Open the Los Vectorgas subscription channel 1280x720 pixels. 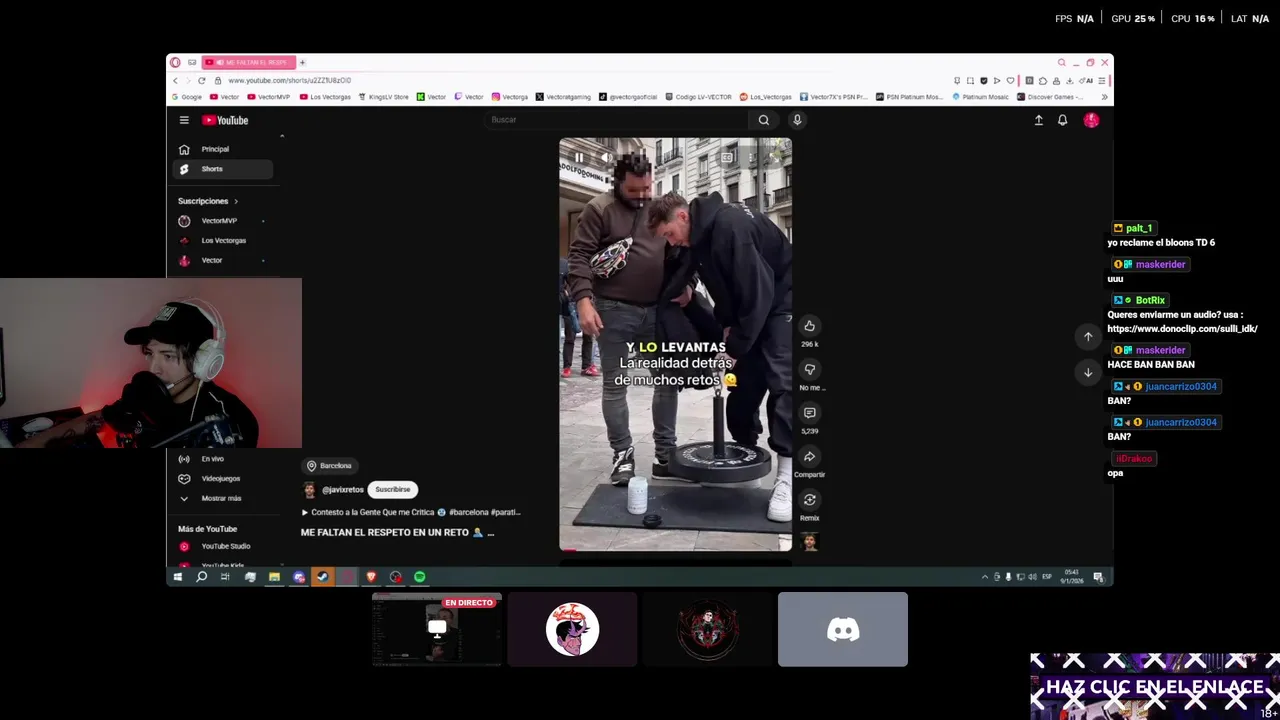pos(222,241)
